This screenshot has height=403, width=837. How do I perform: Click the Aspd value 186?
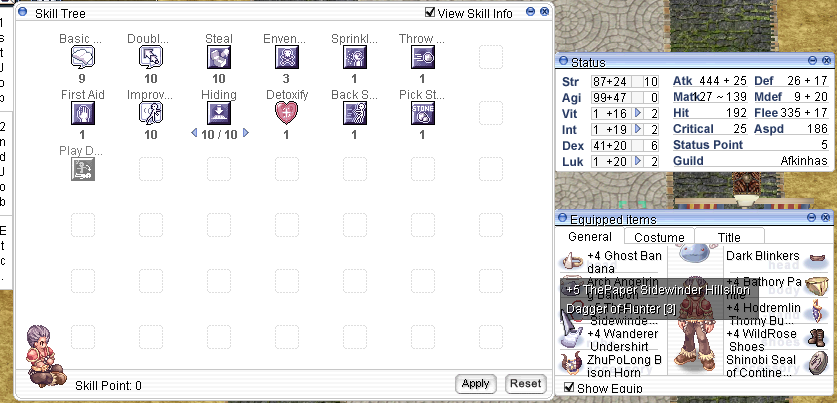(818, 129)
